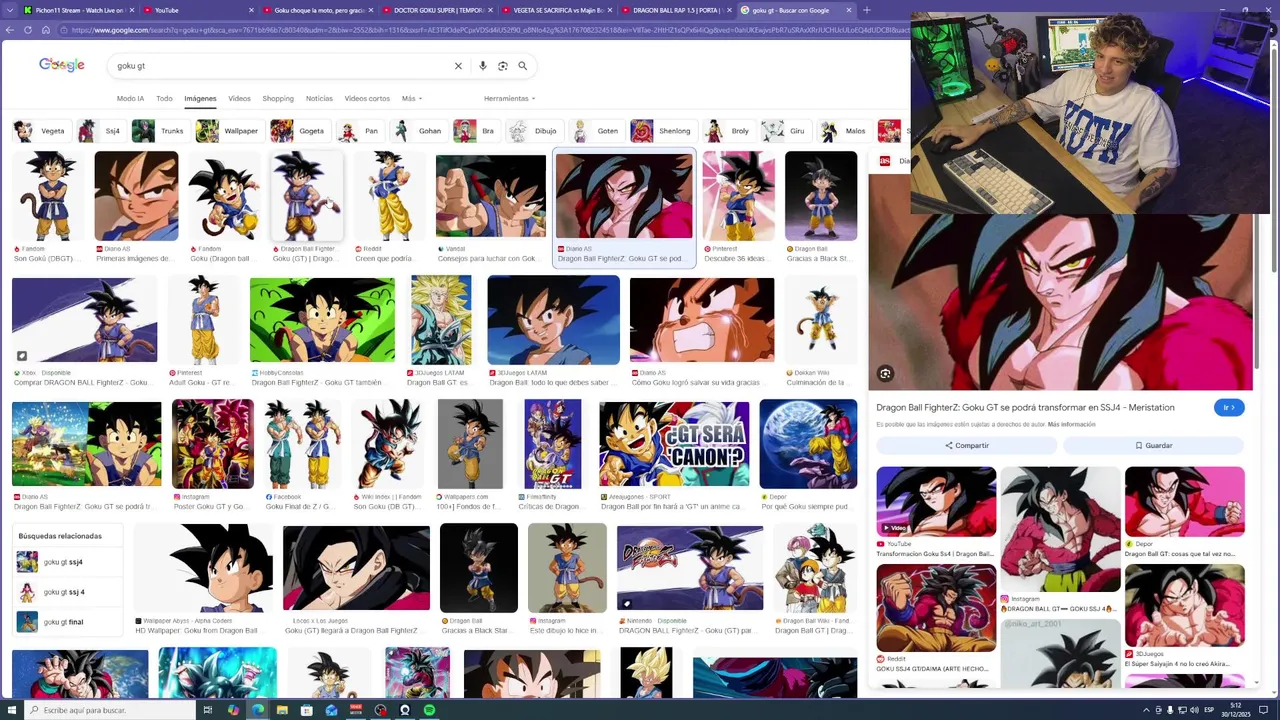Click the share icon in Compartir button

tap(949, 446)
